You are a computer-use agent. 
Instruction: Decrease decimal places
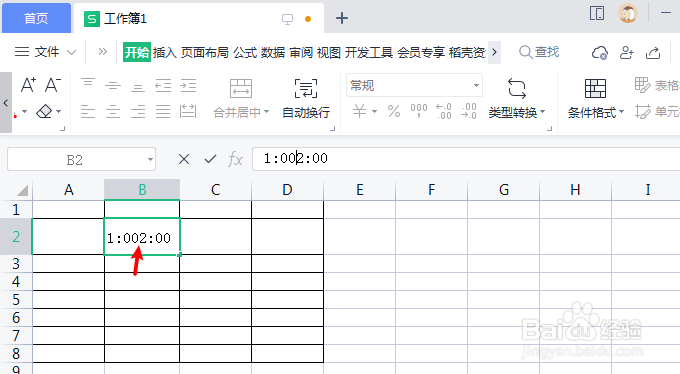point(469,112)
